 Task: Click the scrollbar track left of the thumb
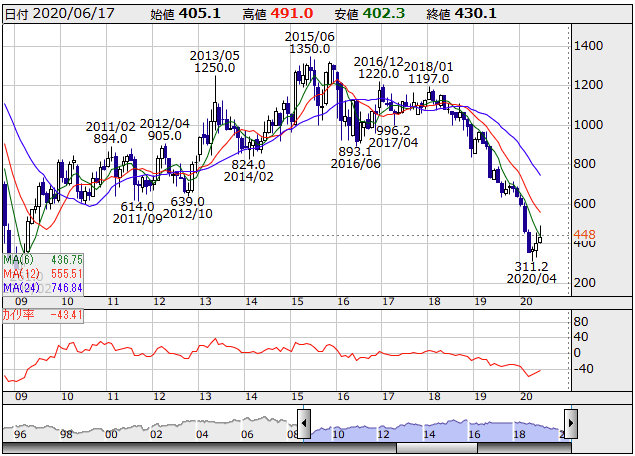[200, 447]
